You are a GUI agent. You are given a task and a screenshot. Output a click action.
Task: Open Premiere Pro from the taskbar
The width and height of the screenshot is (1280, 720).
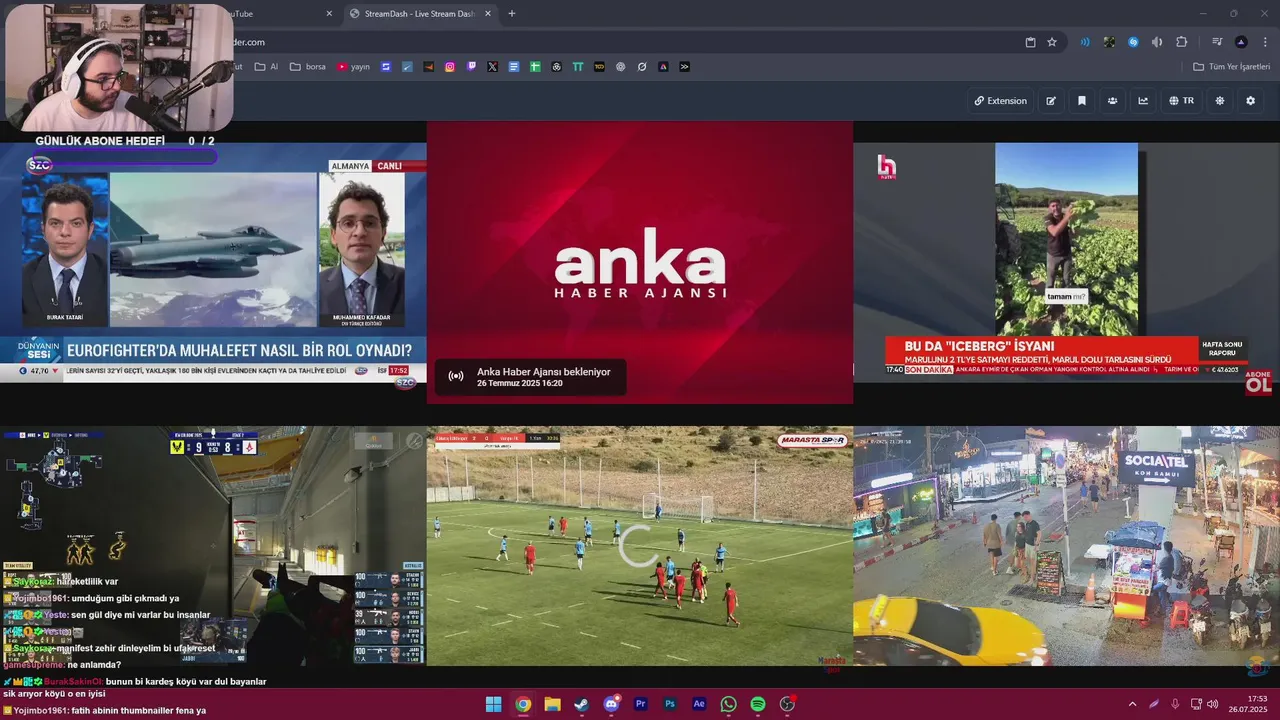pos(641,704)
